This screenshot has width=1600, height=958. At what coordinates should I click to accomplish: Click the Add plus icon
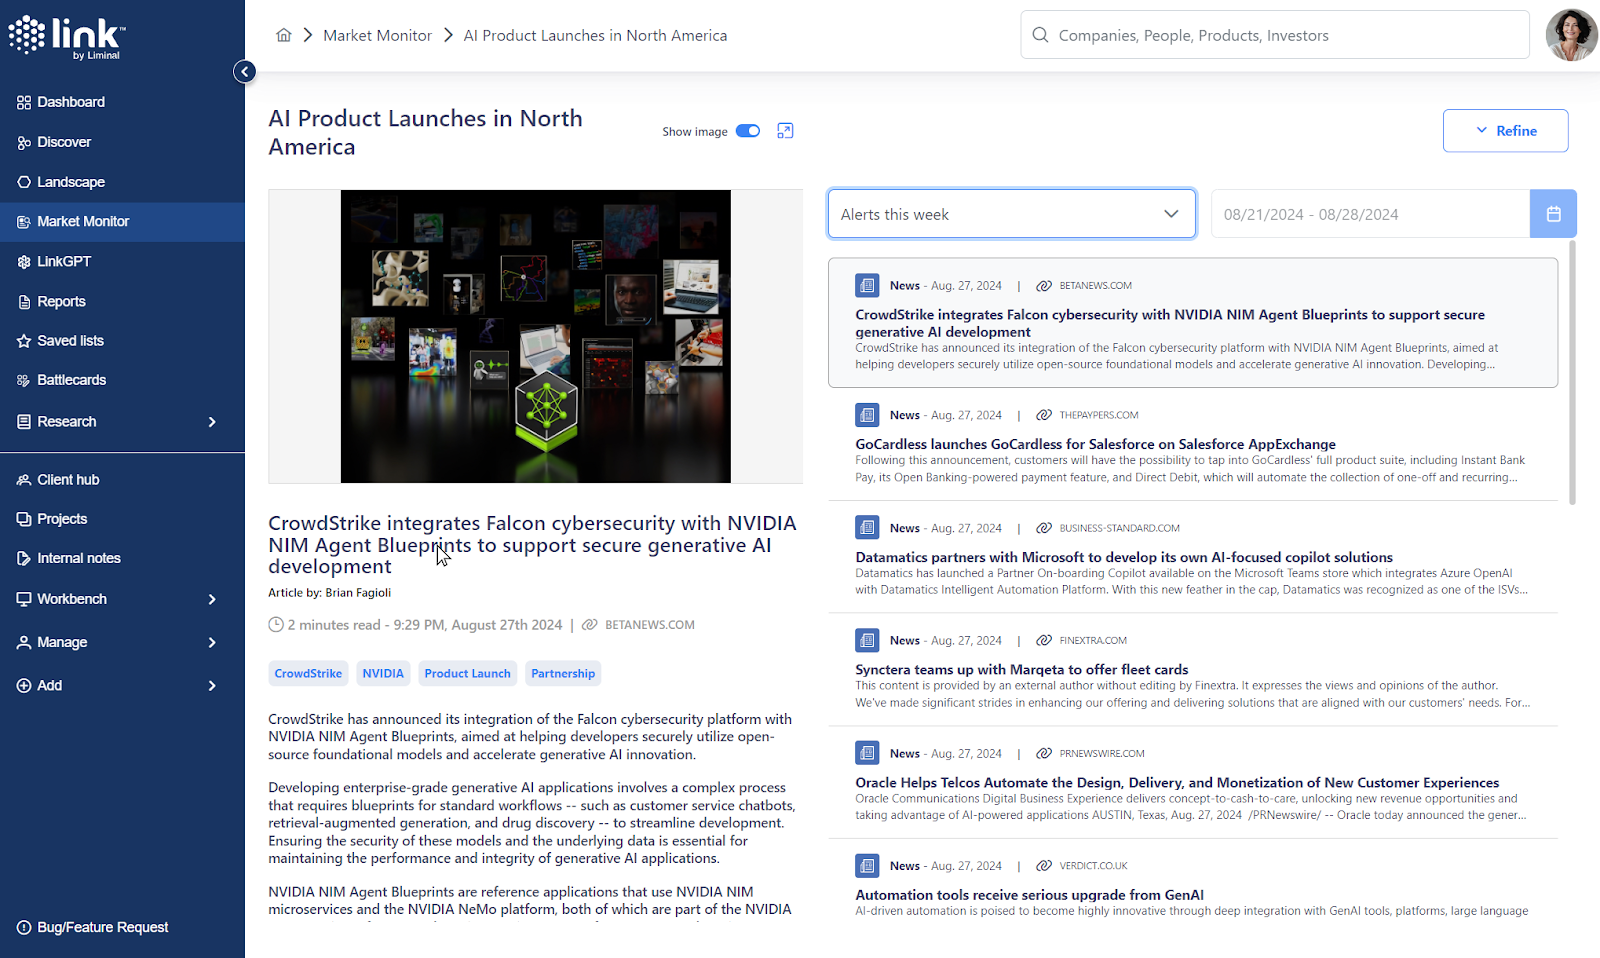click(24, 685)
